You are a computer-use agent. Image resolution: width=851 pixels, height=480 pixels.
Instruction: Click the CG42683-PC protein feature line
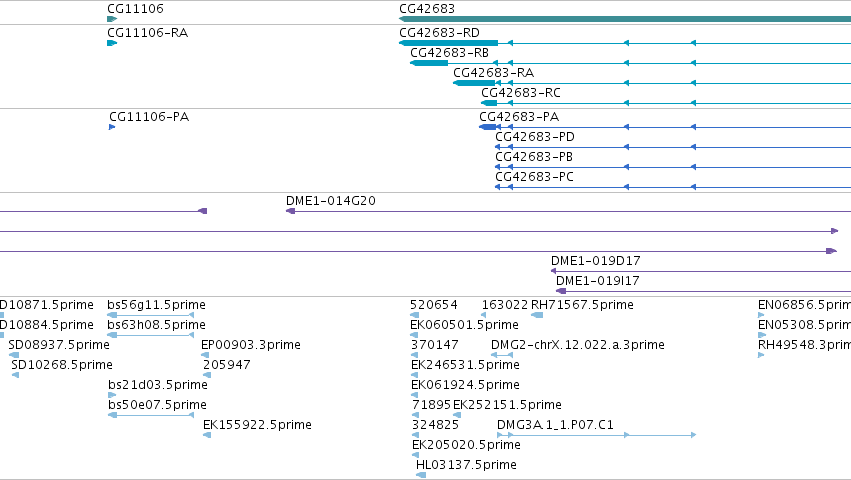(x=673, y=187)
